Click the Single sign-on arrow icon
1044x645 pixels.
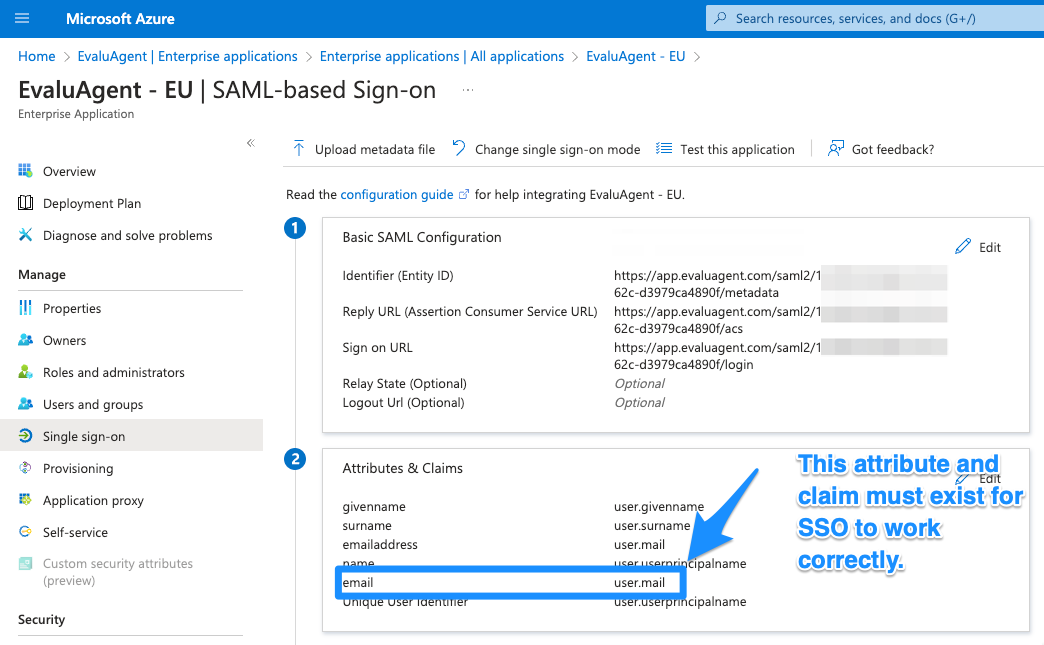pos(25,436)
